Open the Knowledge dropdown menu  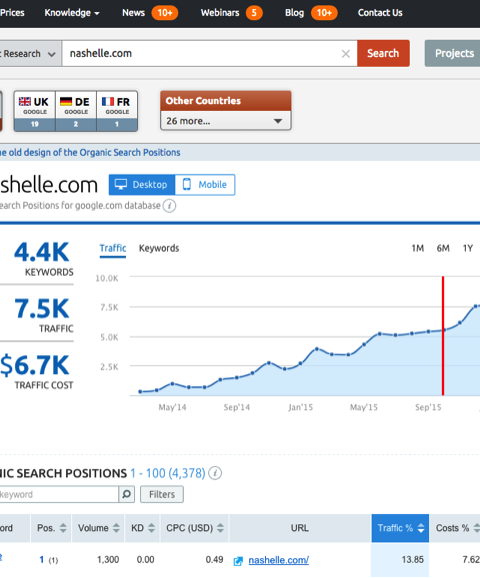[72, 13]
